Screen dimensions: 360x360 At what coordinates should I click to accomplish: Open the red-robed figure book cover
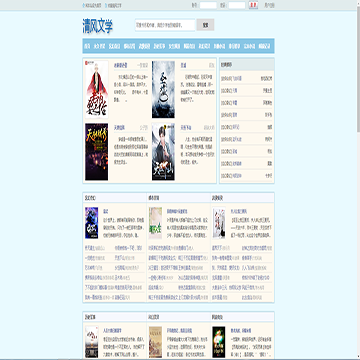[x=97, y=89]
